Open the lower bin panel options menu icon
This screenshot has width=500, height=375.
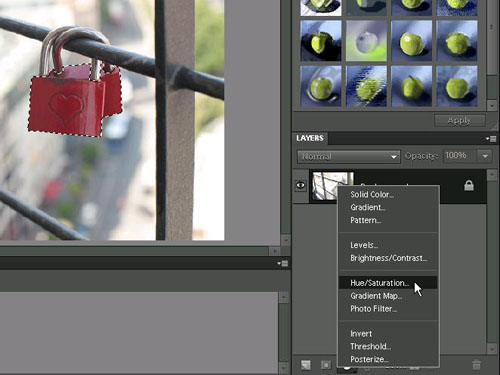tap(283, 264)
